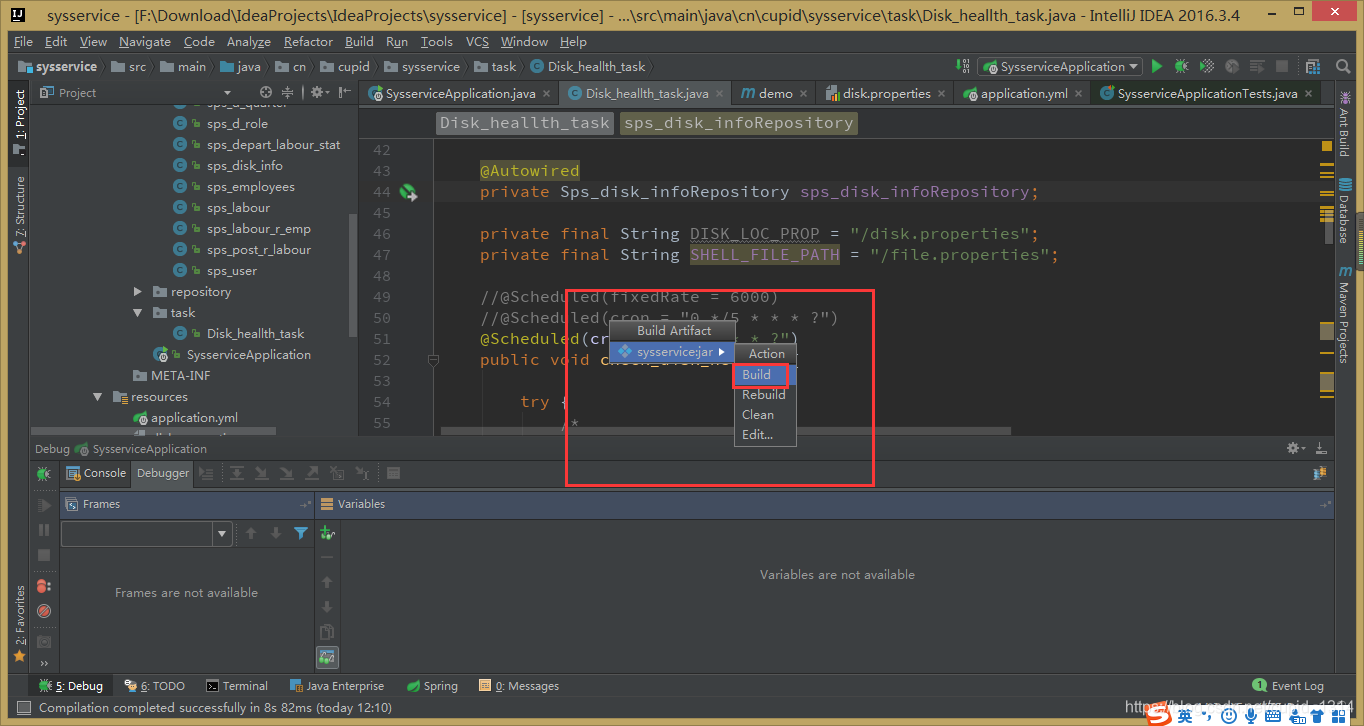Open the Database side tool window

point(1344,212)
